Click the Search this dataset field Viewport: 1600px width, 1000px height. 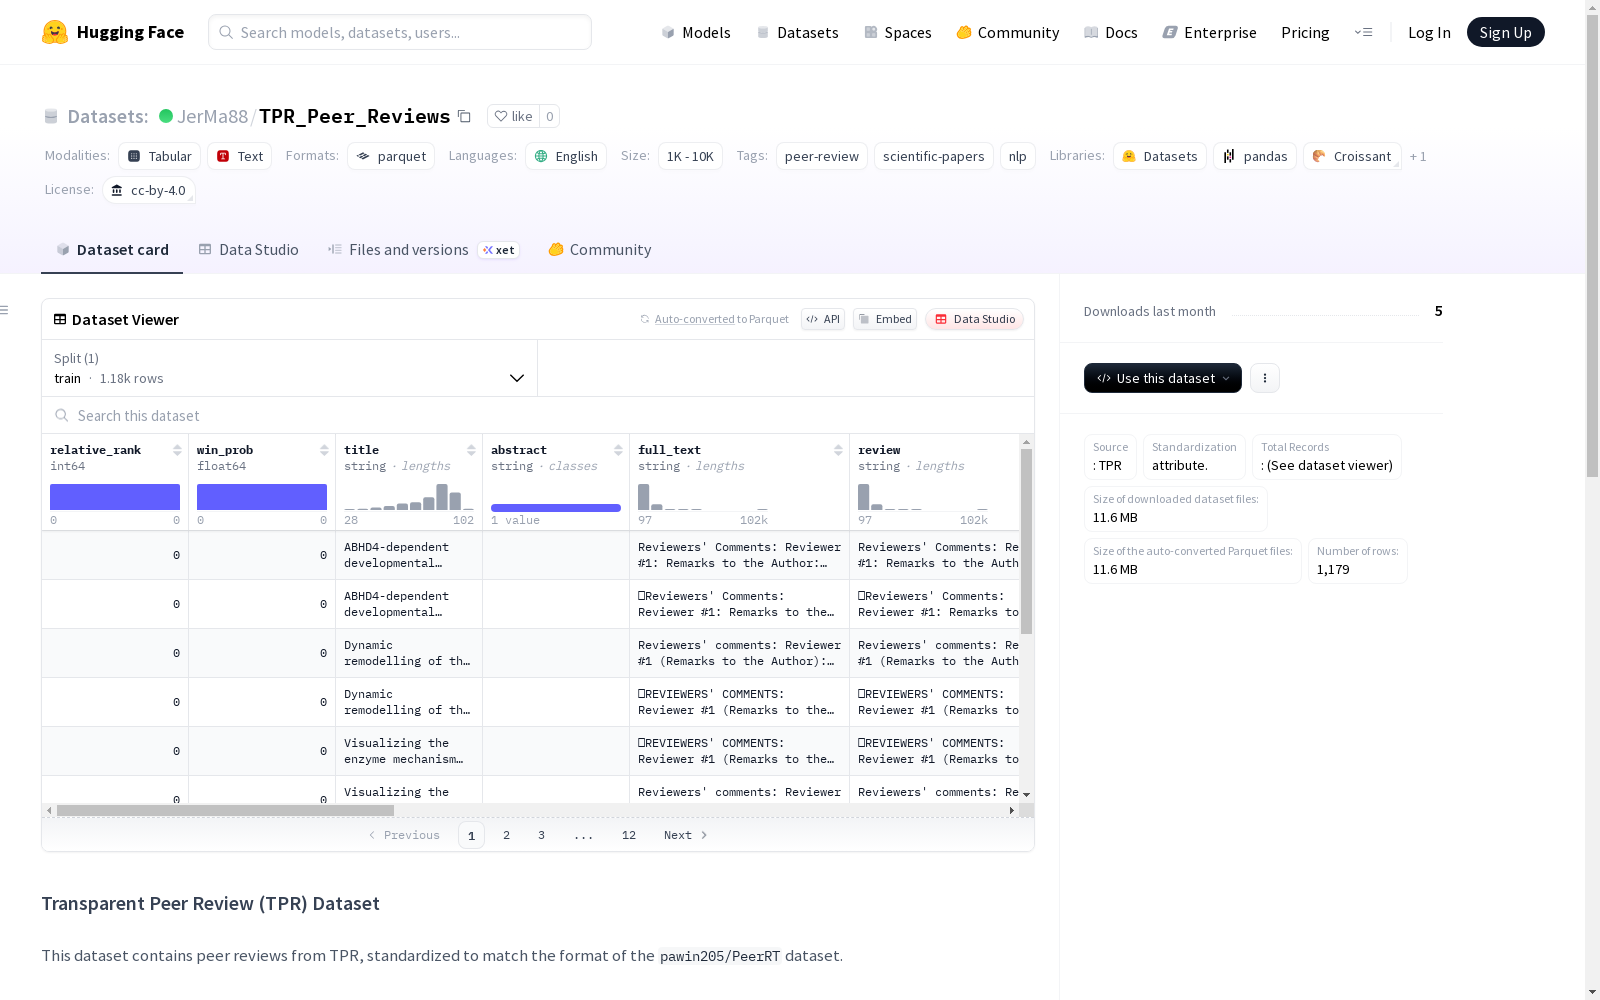(x=538, y=416)
